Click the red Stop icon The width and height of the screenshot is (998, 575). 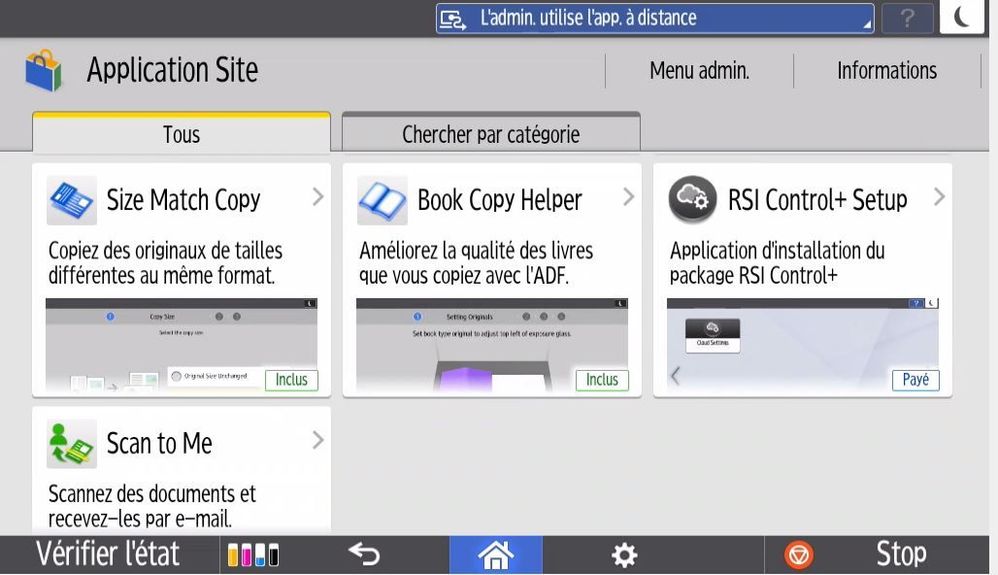click(799, 555)
